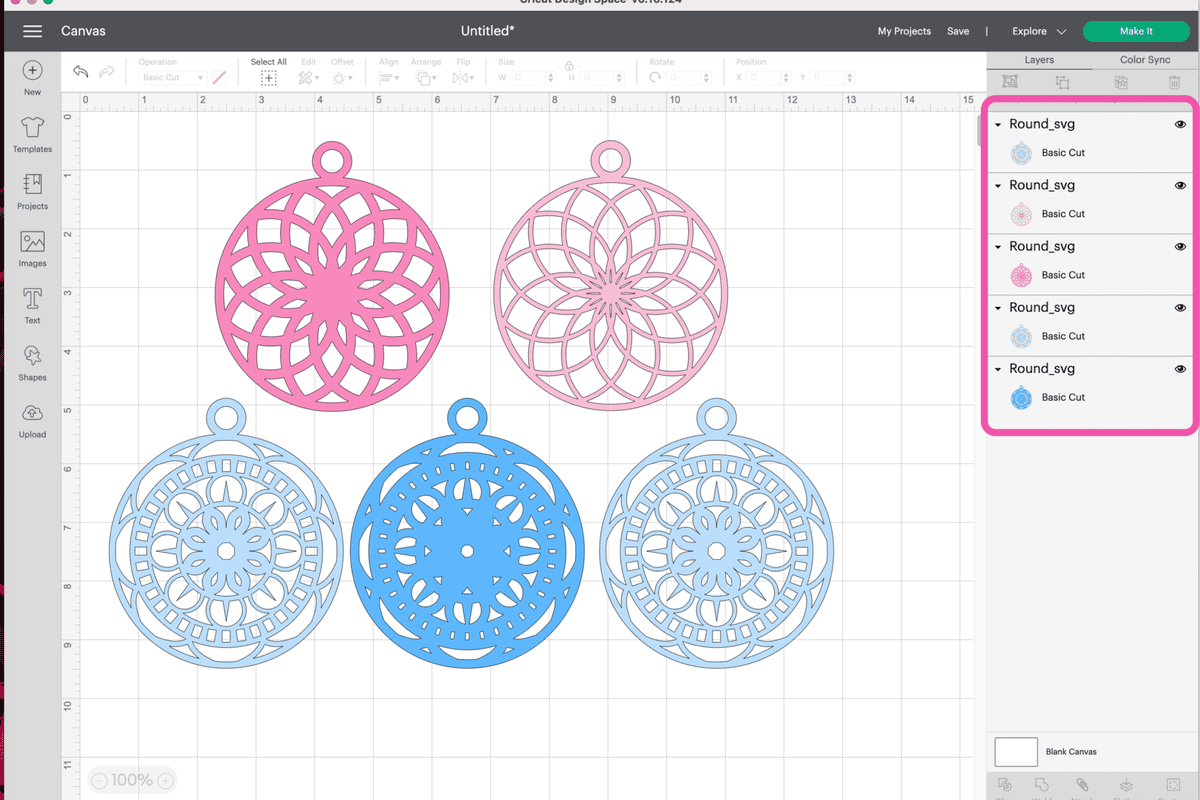
Task: Click Save in the header
Action: (958, 31)
